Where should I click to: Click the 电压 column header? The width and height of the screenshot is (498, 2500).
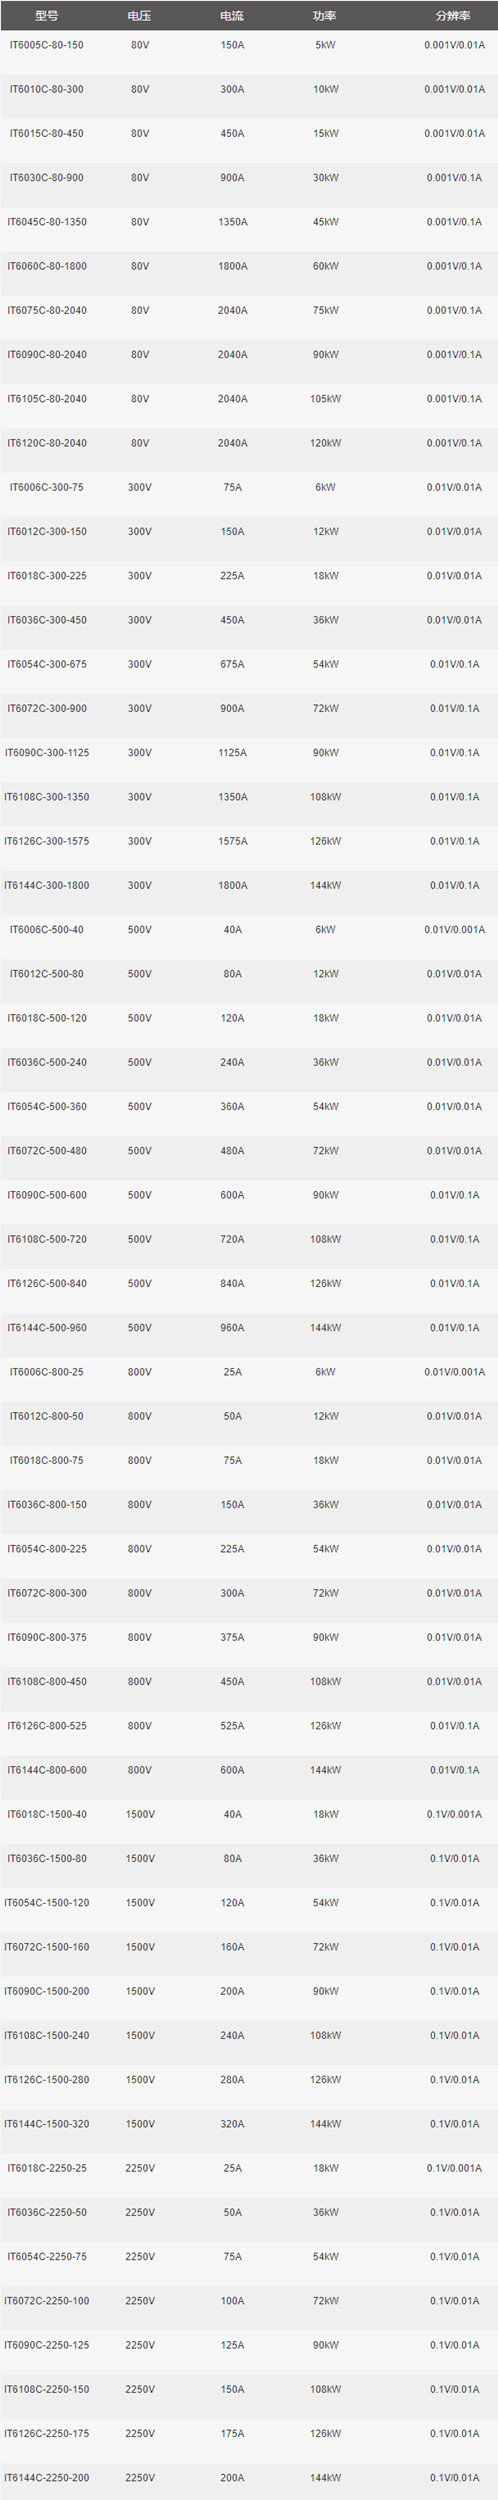point(140,15)
